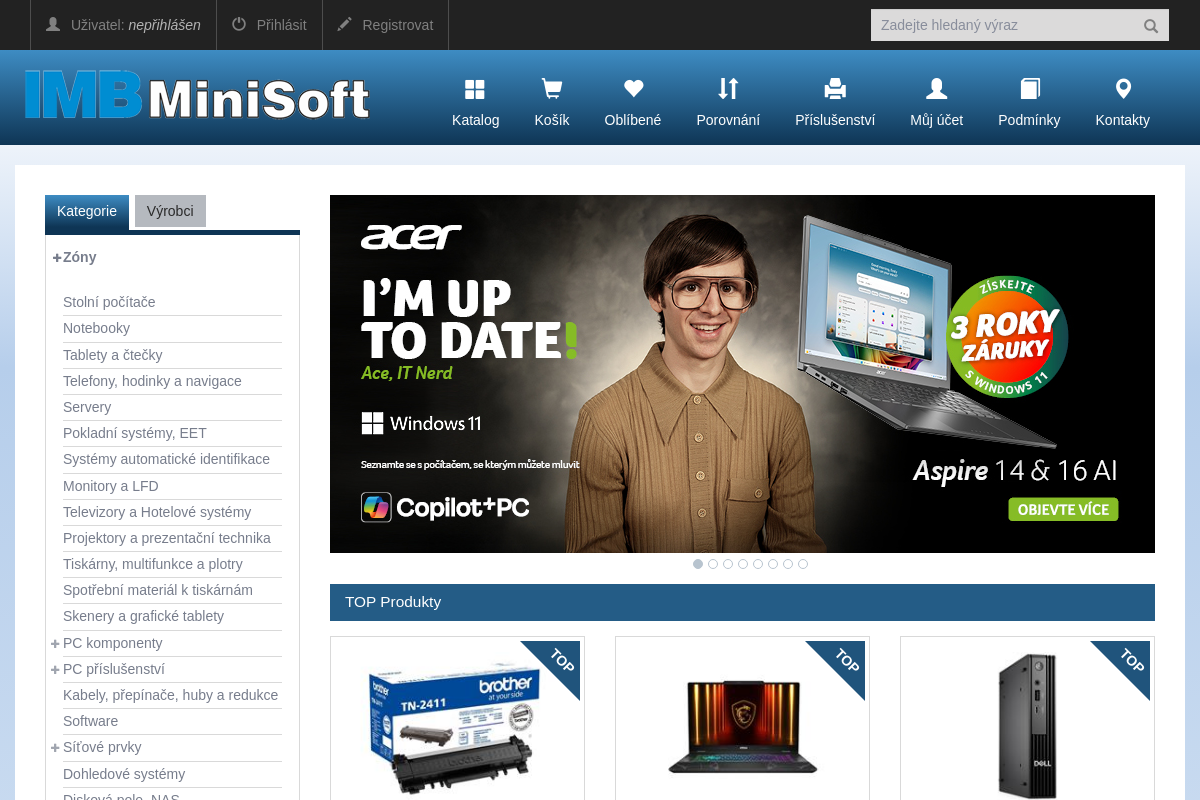The height and width of the screenshot is (800, 1200).
Task: Select the first banner slide dot
Action: [698, 564]
